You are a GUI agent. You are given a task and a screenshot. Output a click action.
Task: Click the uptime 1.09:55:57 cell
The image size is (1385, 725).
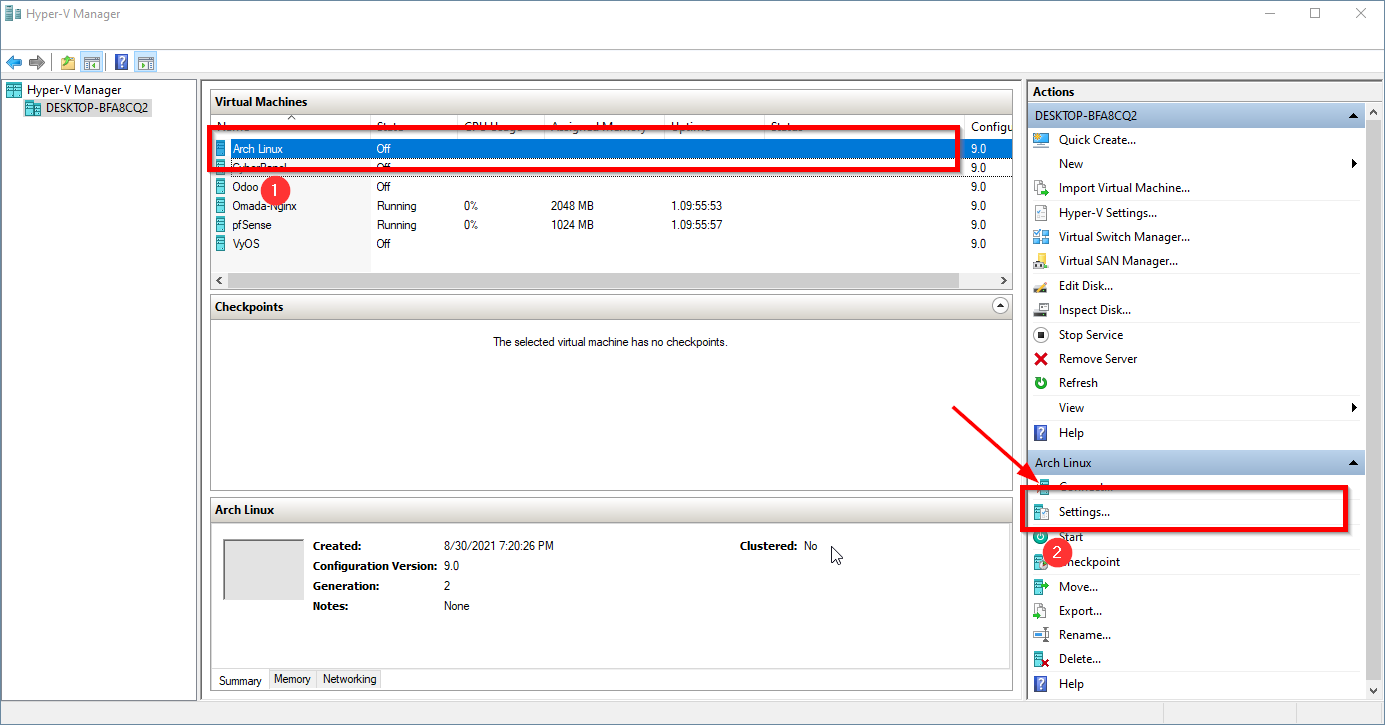click(696, 225)
